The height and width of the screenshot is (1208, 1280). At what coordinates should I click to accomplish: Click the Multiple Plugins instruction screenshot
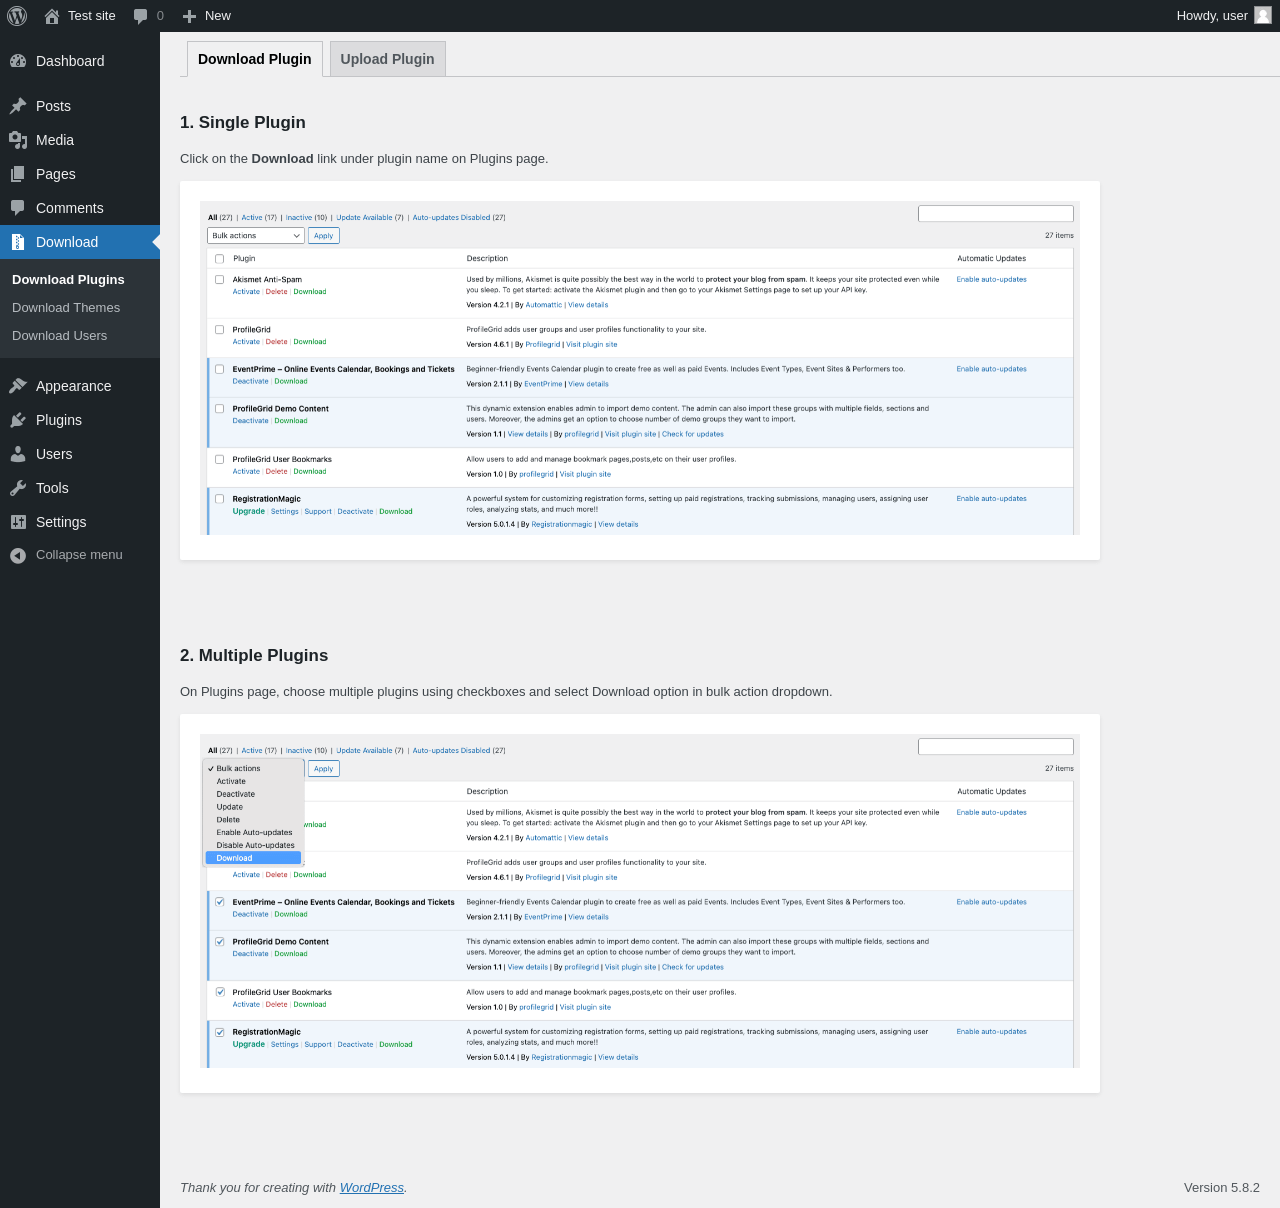pos(640,903)
